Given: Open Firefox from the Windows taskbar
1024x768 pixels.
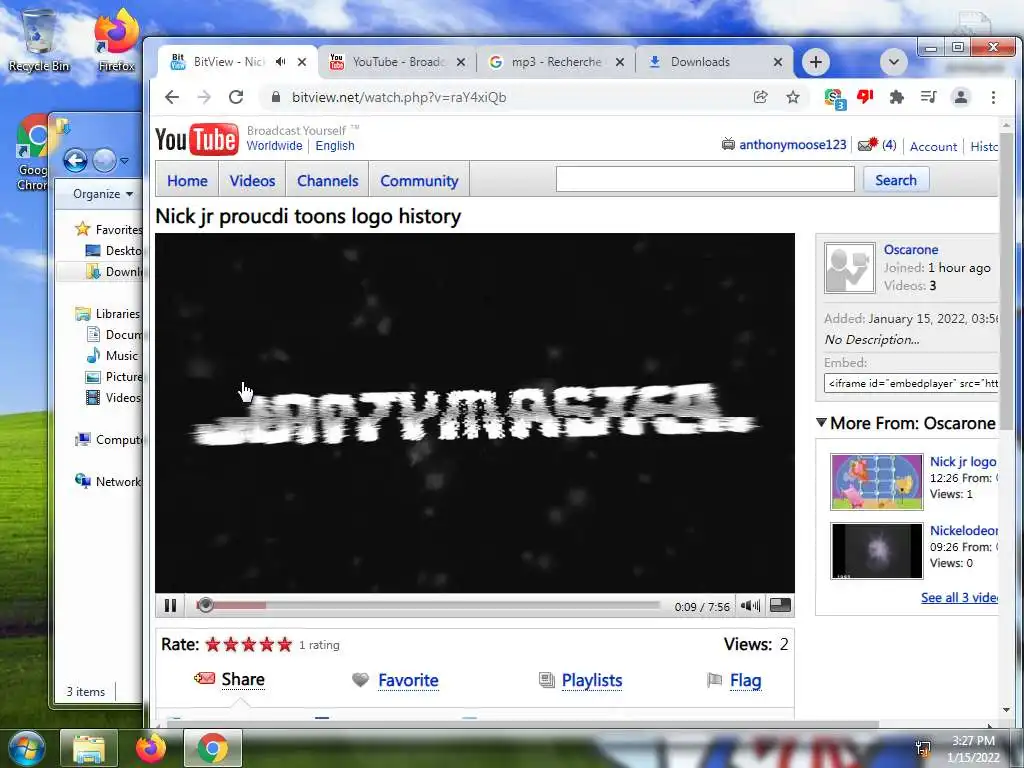Looking at the screenshot, I should pyautogui.click(x=151, y=748).
